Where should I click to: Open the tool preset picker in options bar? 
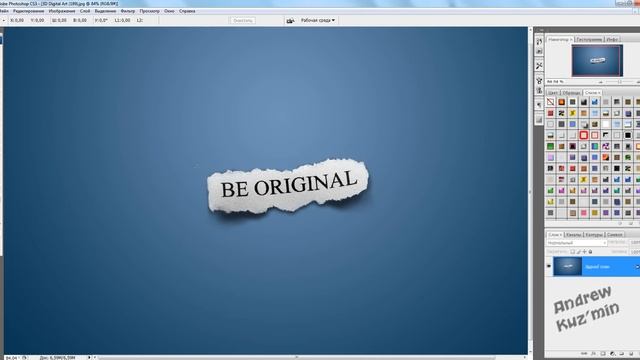tap(3, 20)
